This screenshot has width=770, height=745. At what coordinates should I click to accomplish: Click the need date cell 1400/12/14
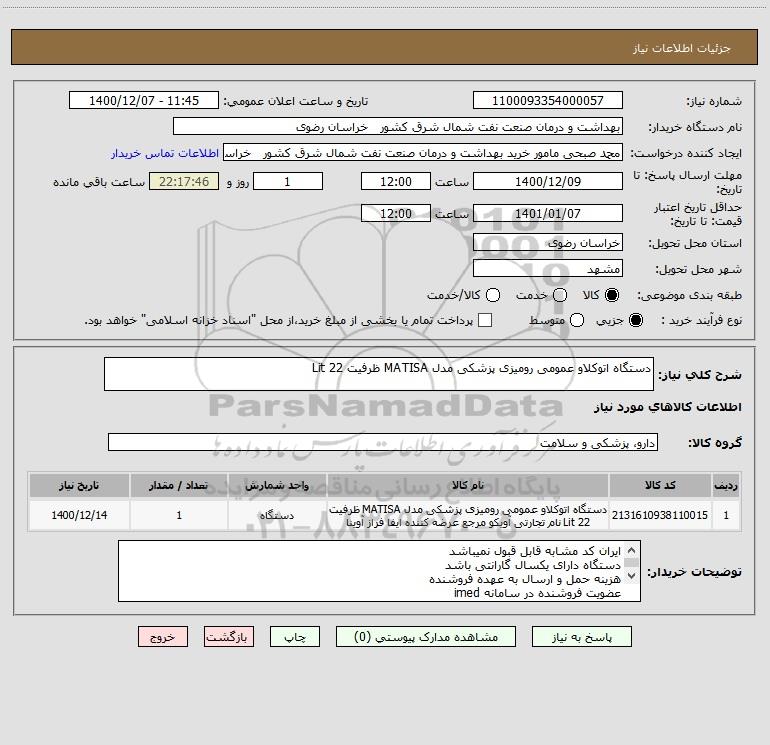(x=79, y=515)
